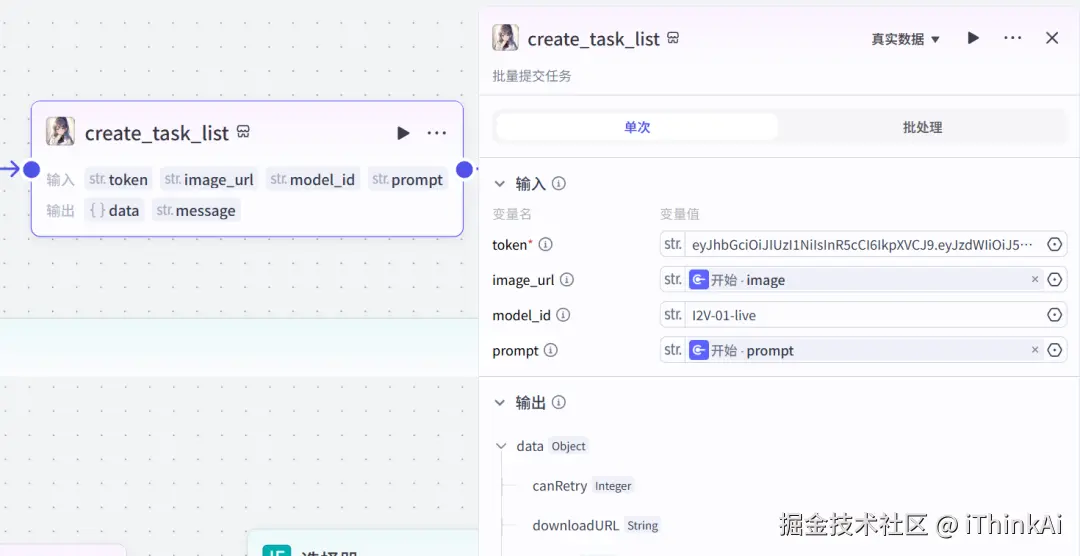Click the 批量提交任务 description text
This screenshot has width=1080, height=556.
tap(532, 76)
